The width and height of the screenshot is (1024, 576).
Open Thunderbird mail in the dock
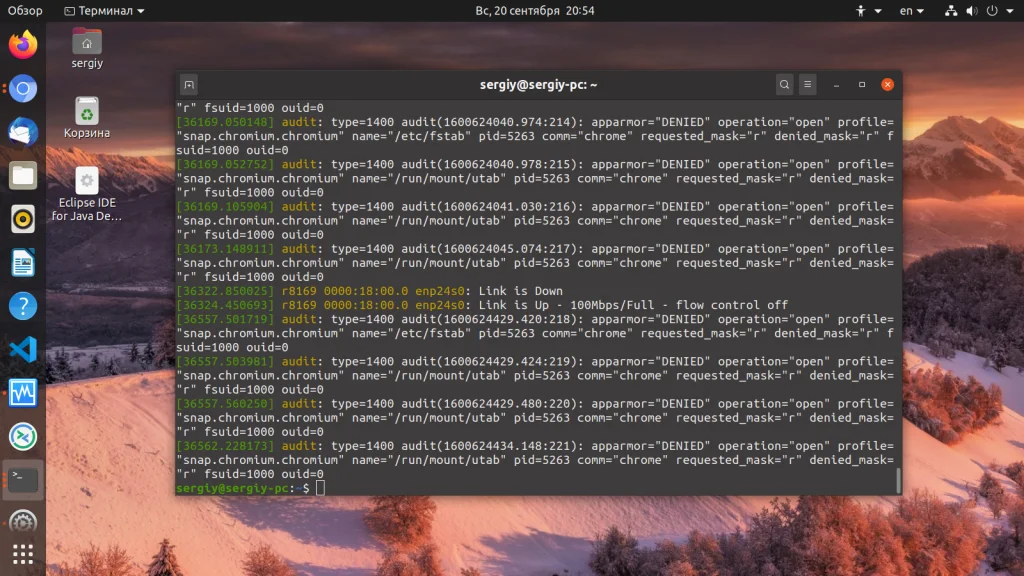click(23, 132)
